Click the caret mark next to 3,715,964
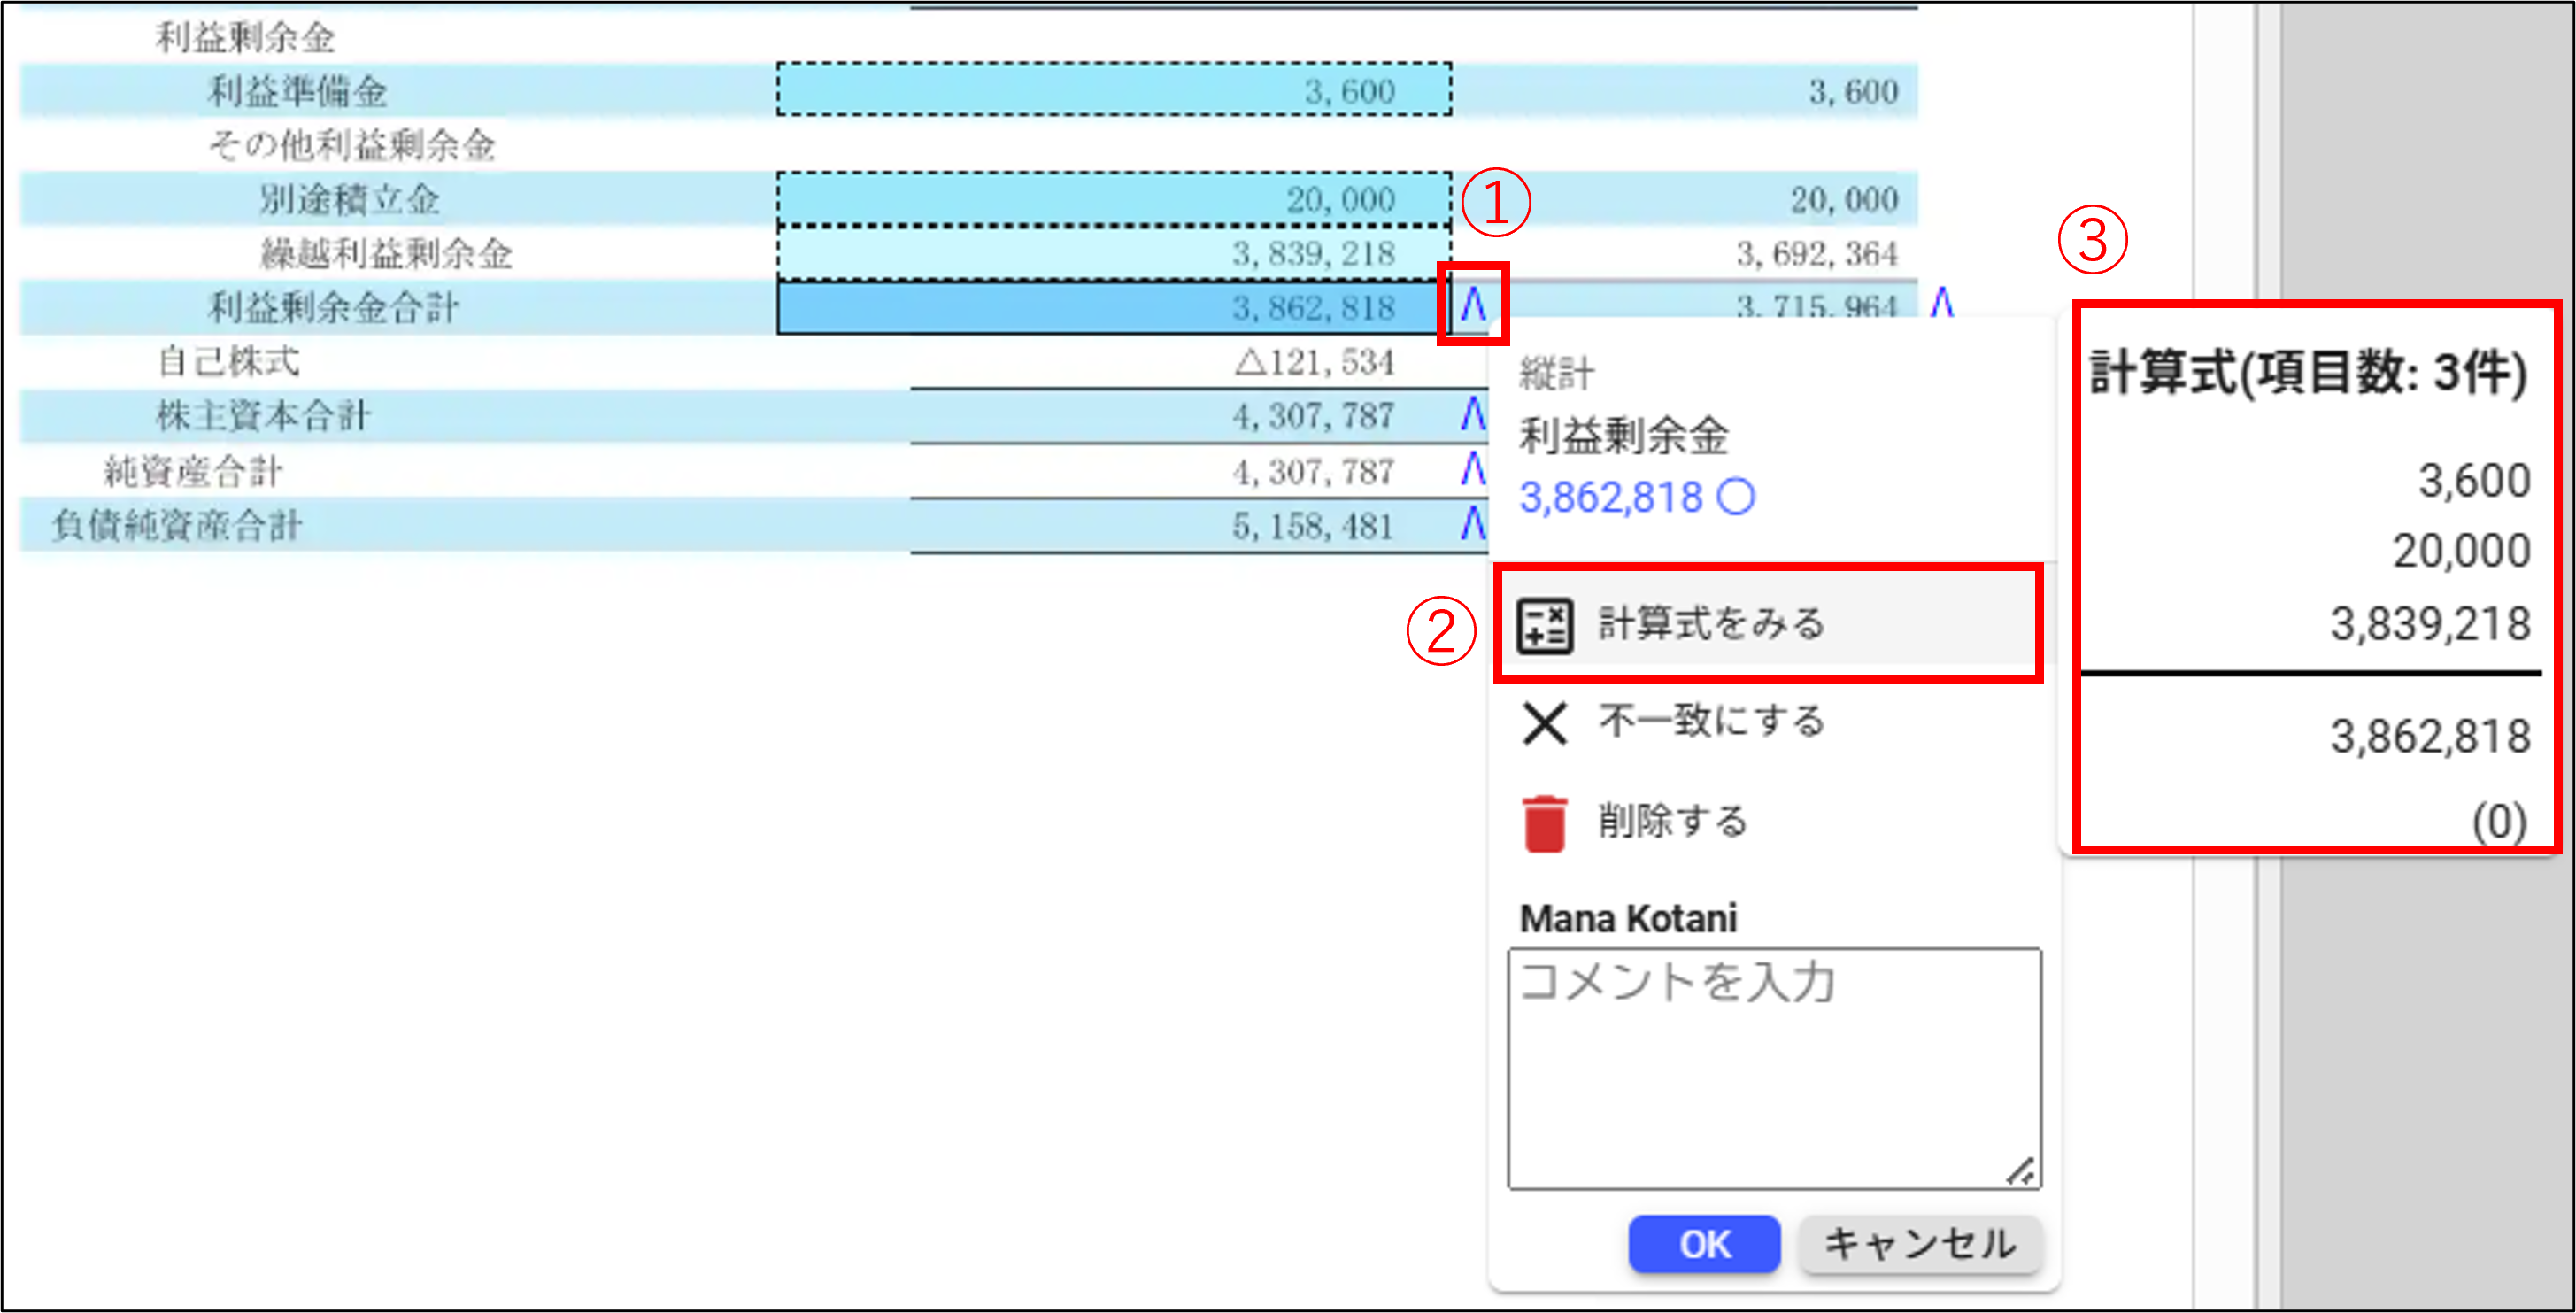 (x=1941, y=302)
